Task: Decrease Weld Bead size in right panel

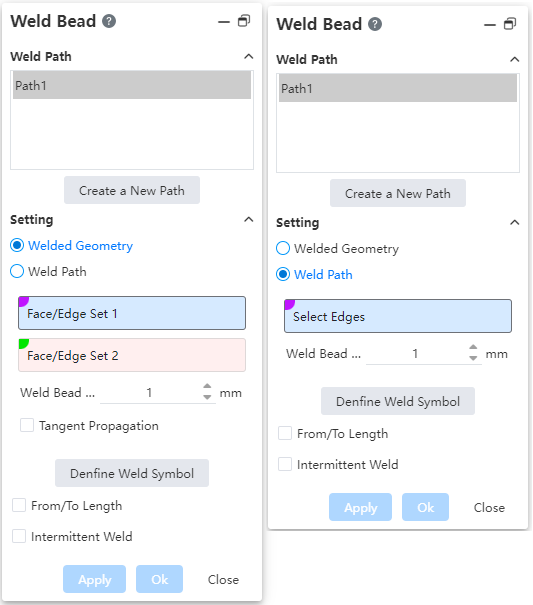Action: 473,358
